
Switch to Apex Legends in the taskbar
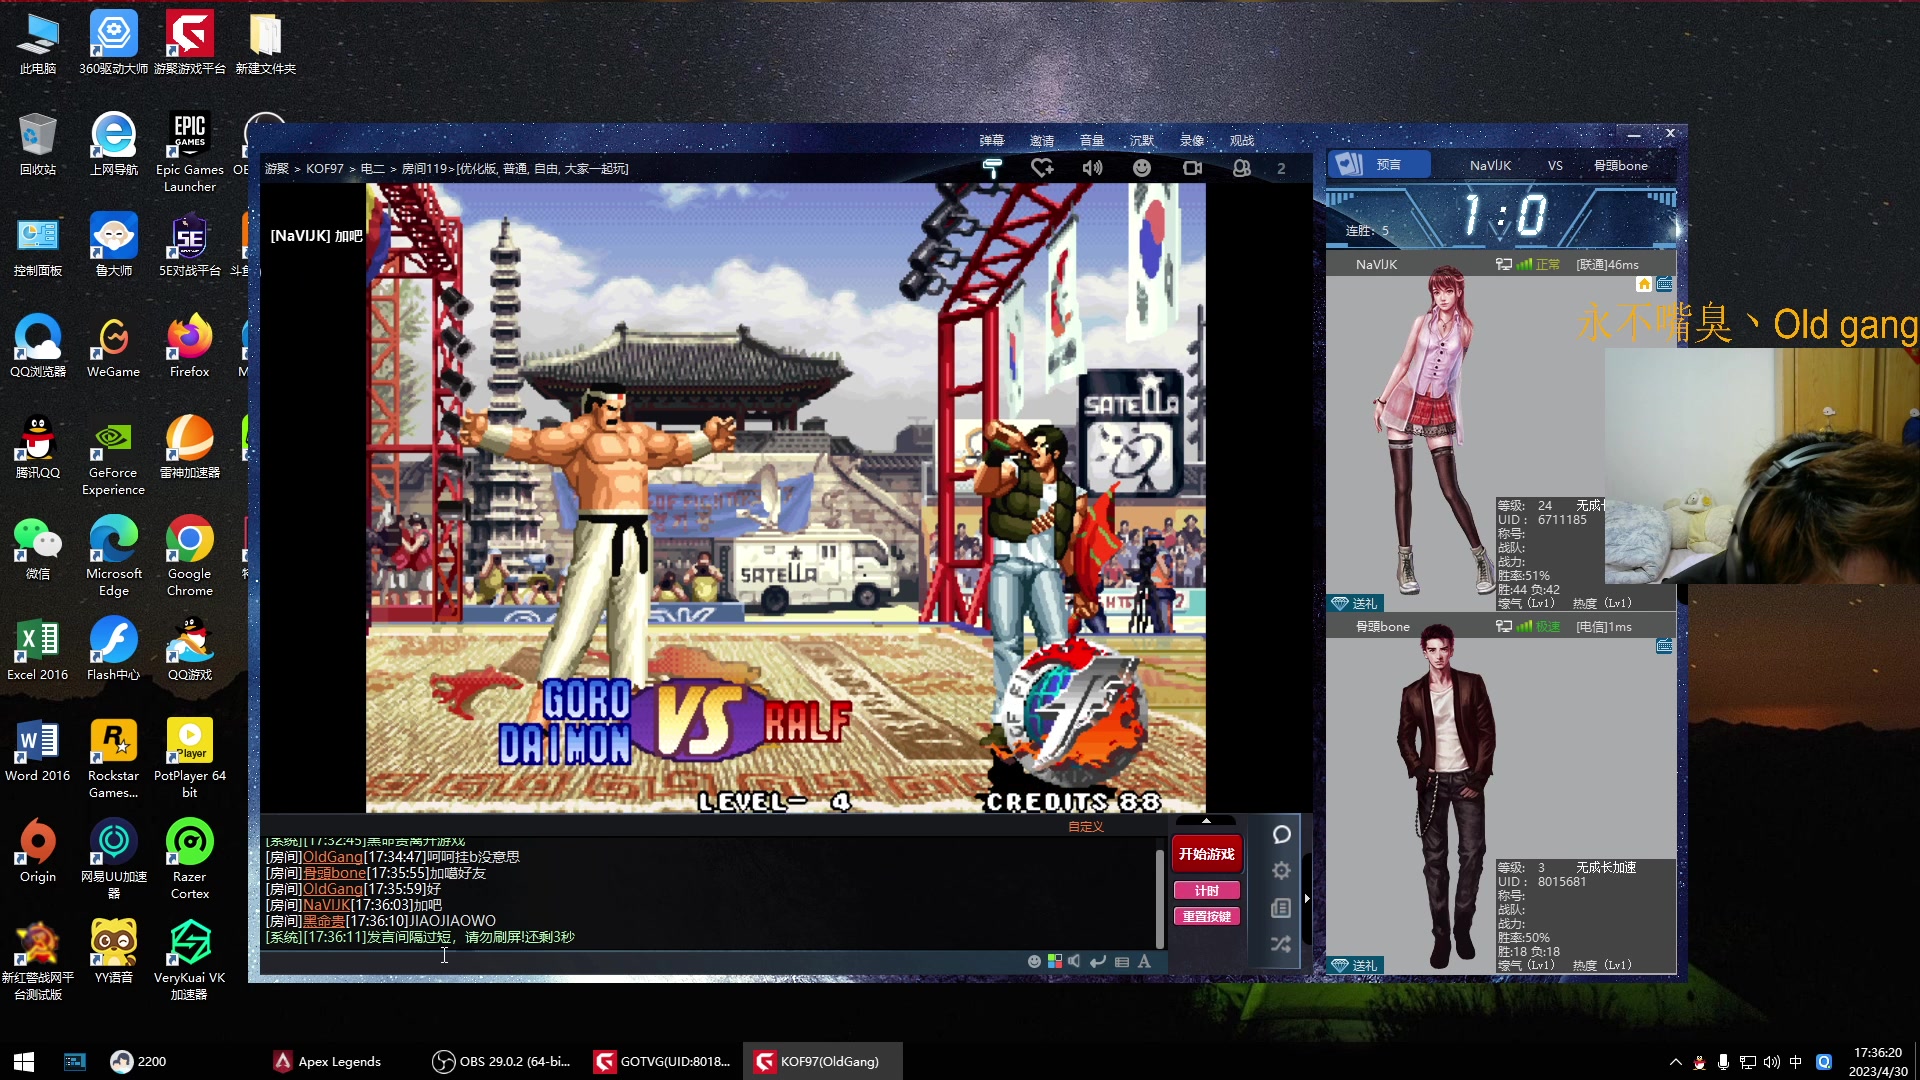pos(328,1061)
